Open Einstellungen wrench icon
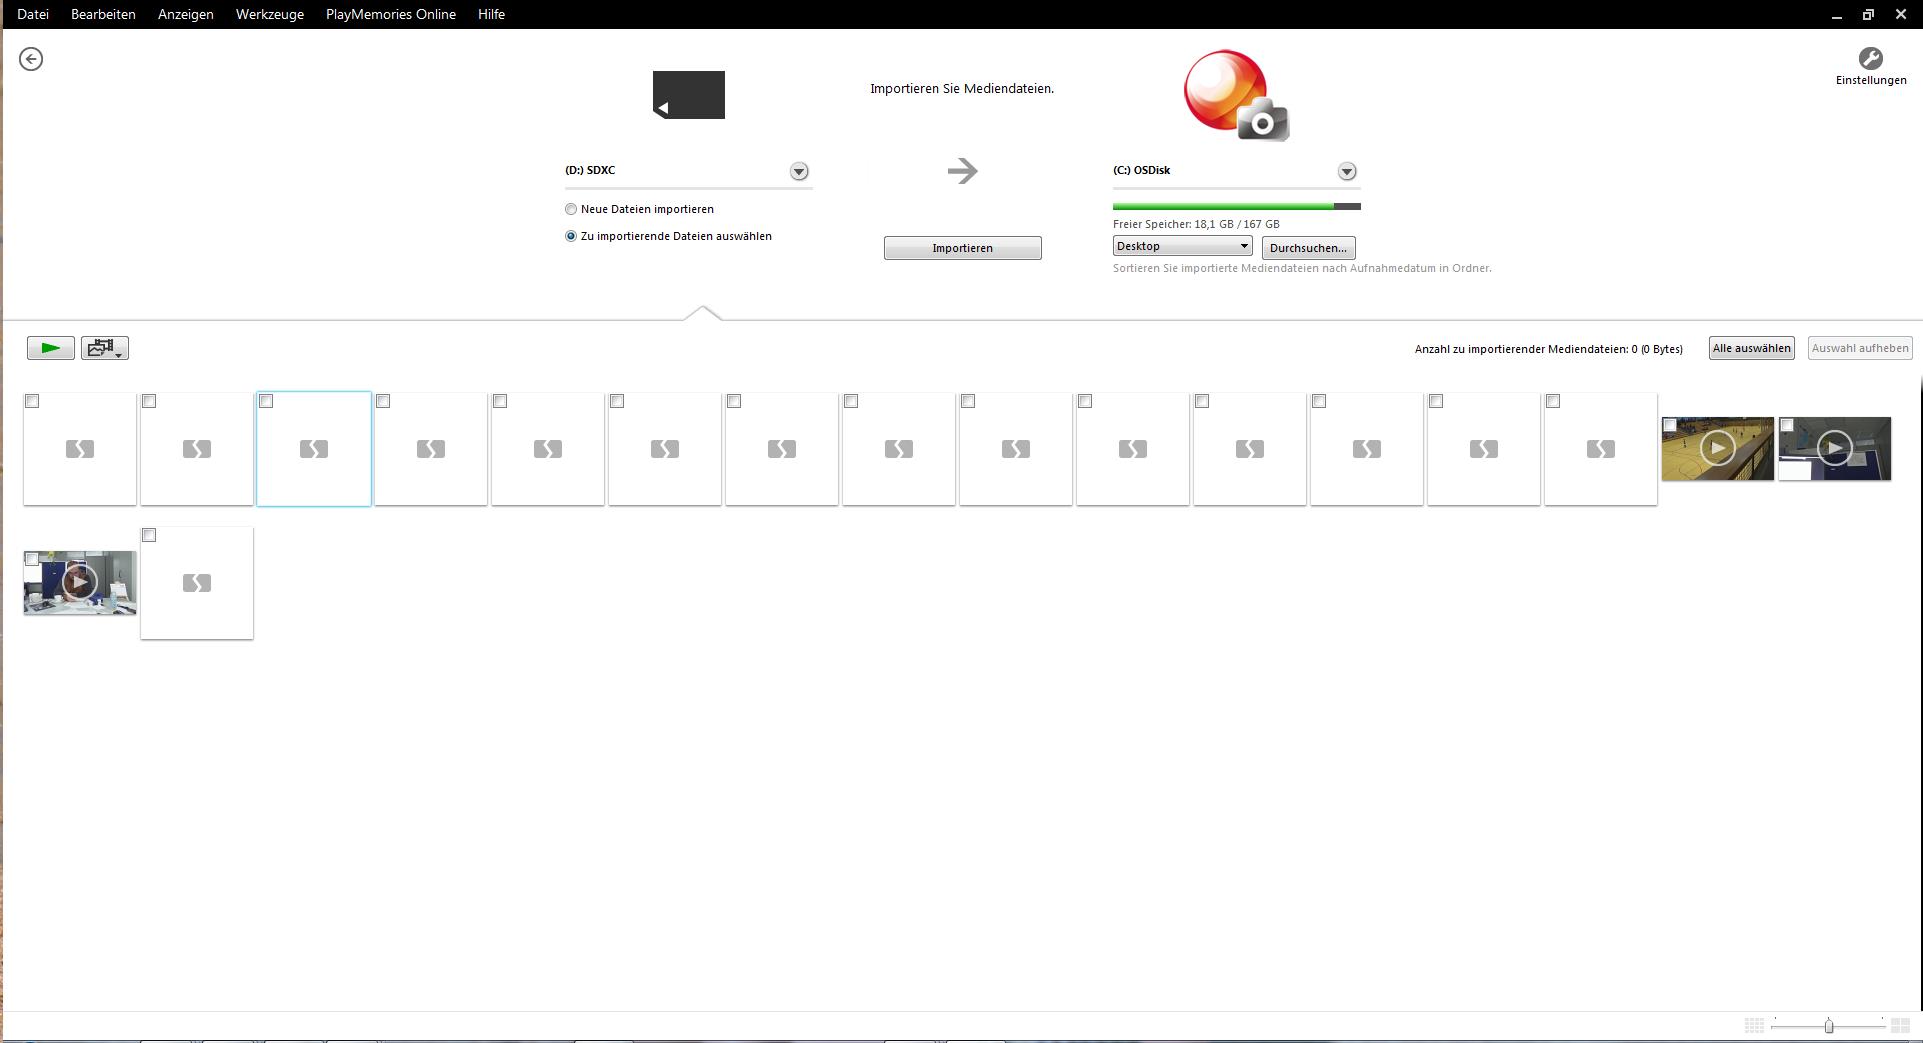Screen dimensions: 1923x1043 tap(1870, 59)
